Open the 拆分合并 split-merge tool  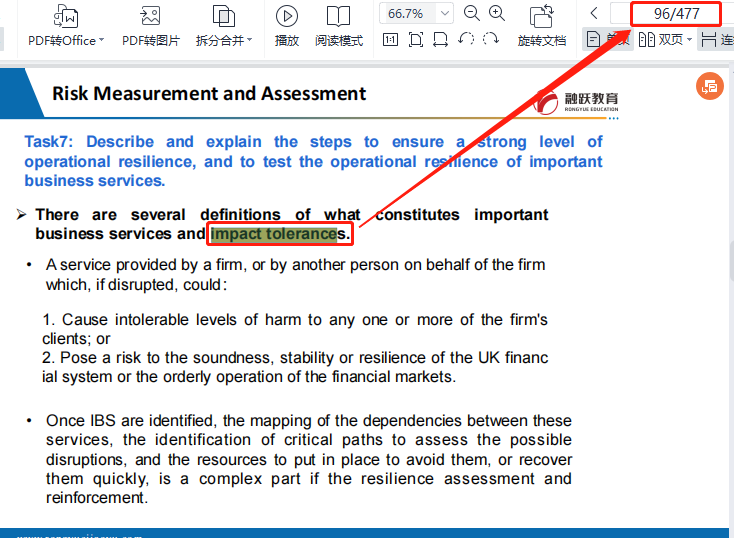click(x=223, y=16)
